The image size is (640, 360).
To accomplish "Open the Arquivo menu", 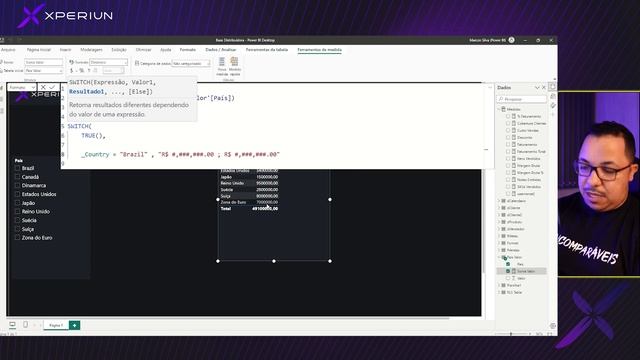I will point(8,50).
